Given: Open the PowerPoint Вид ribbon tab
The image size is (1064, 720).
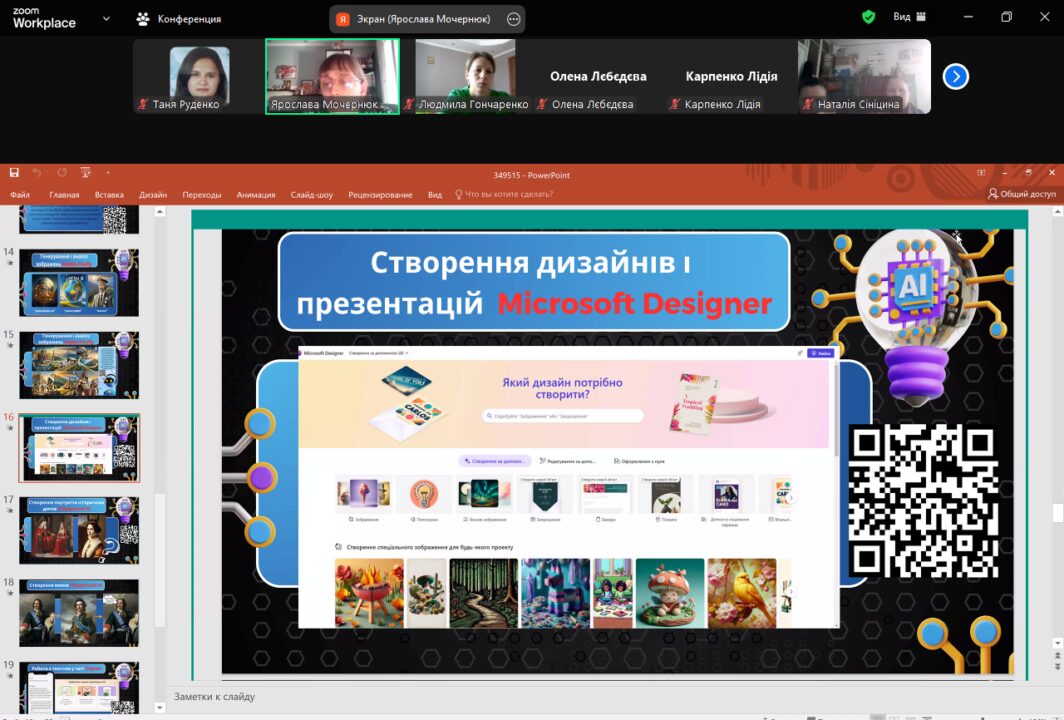Looking at the screenshot, I should coord(435,195).
